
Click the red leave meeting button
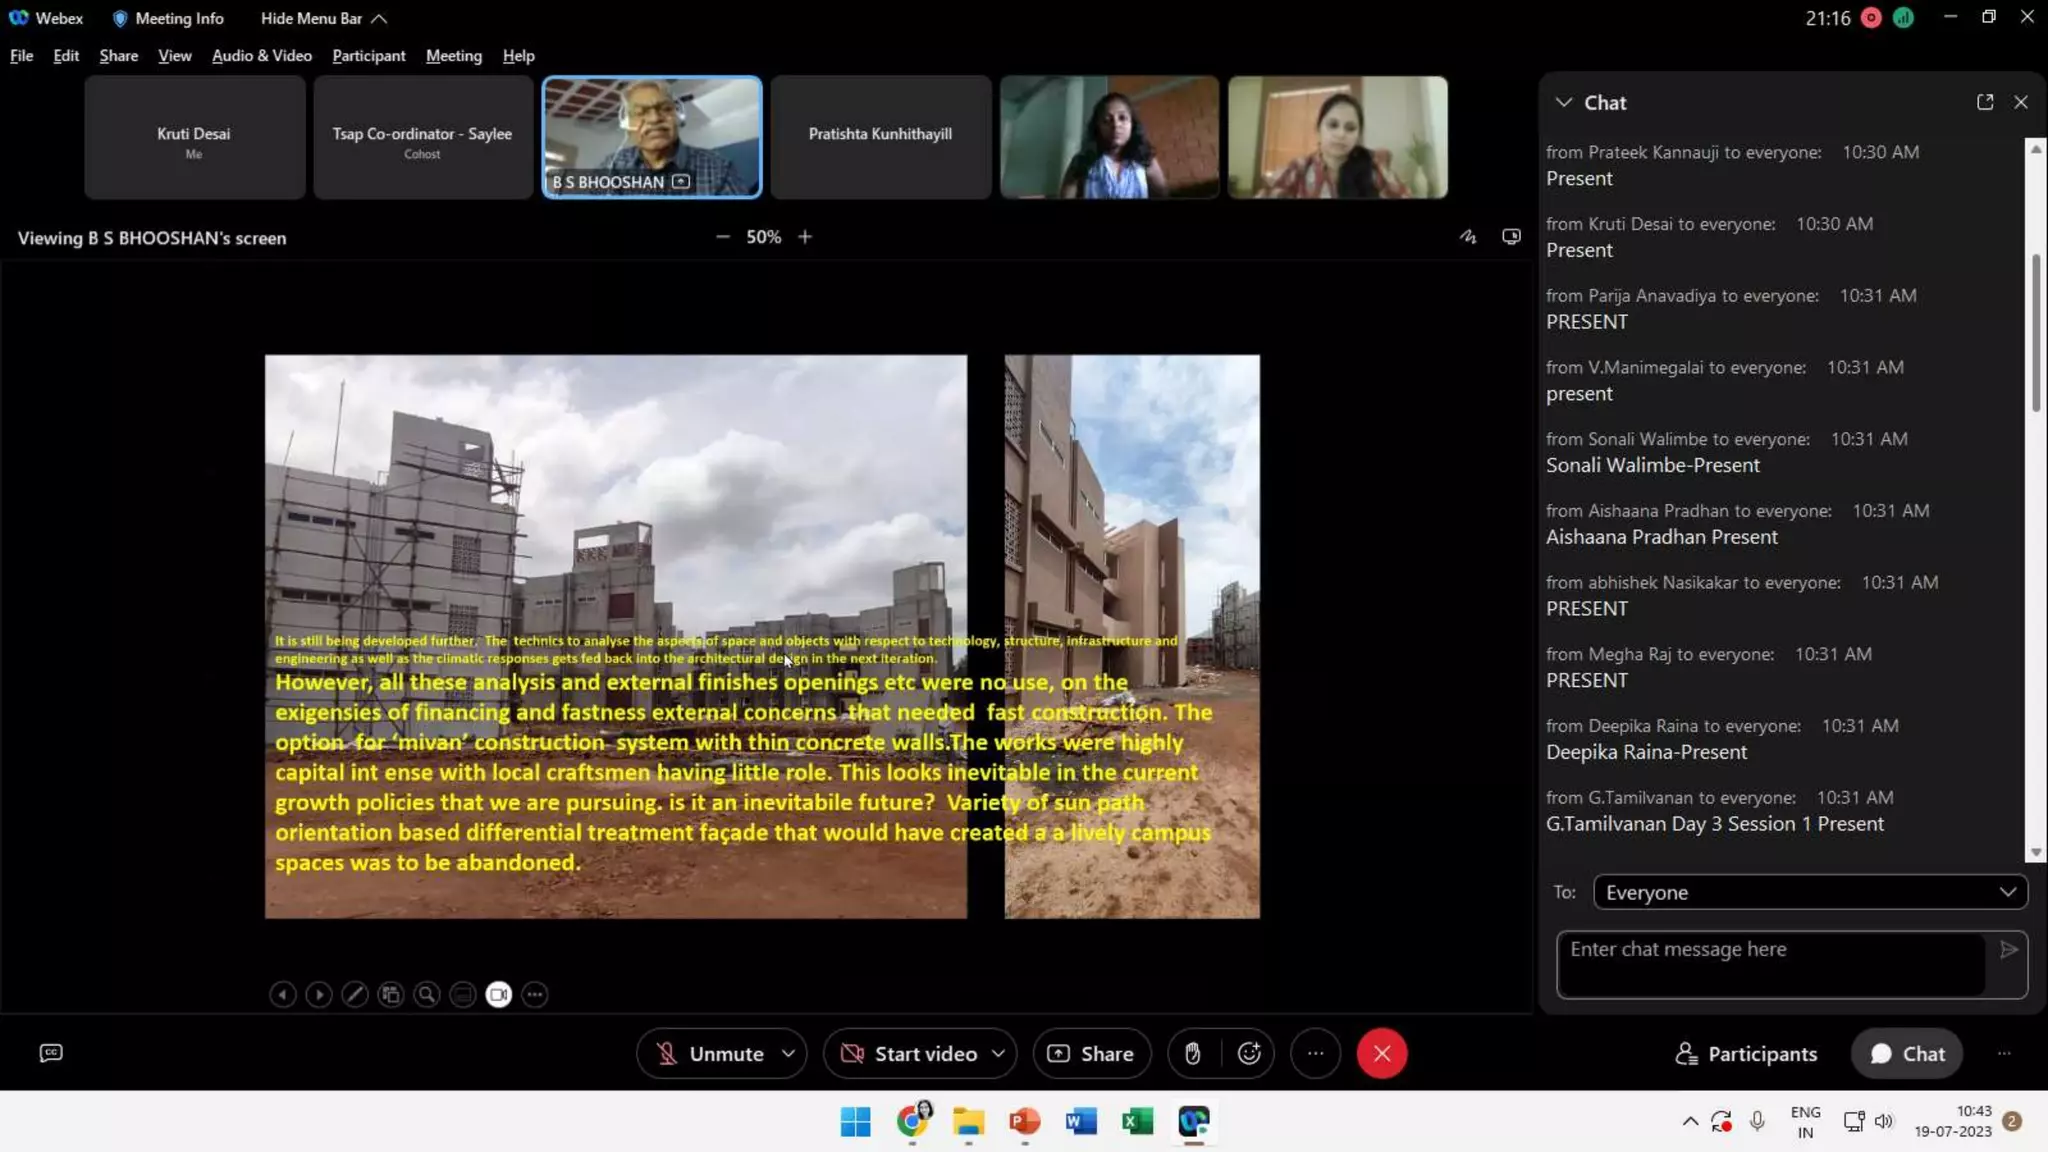[1381, 1053]
